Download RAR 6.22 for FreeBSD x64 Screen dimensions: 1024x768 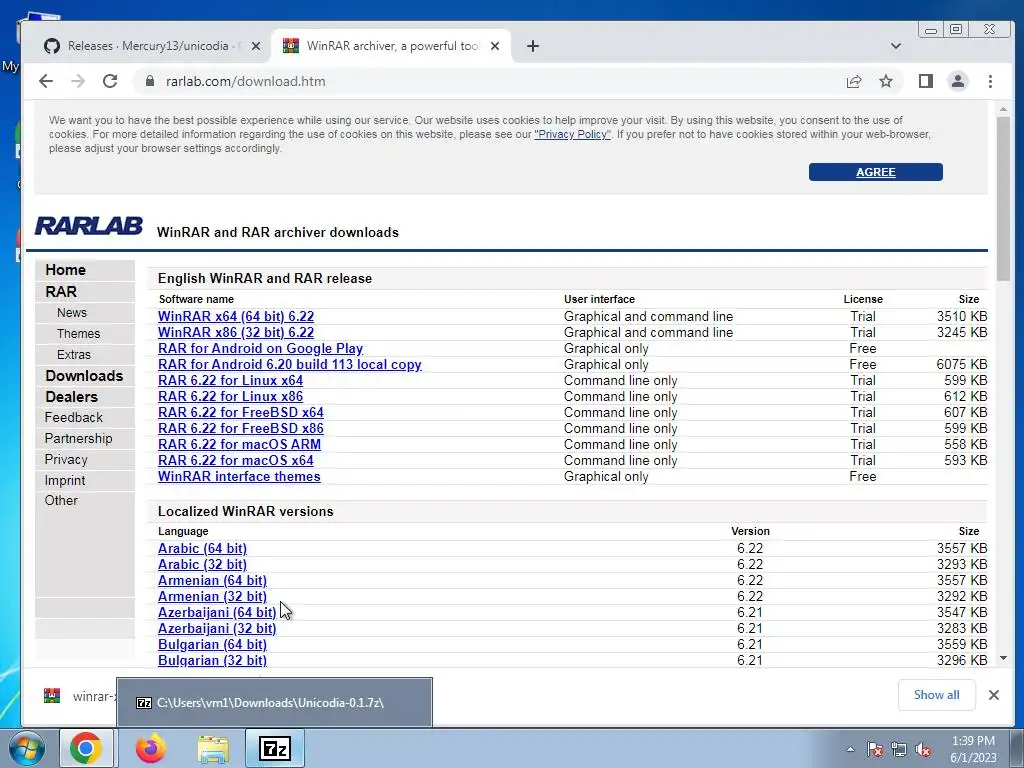(241, 413)
